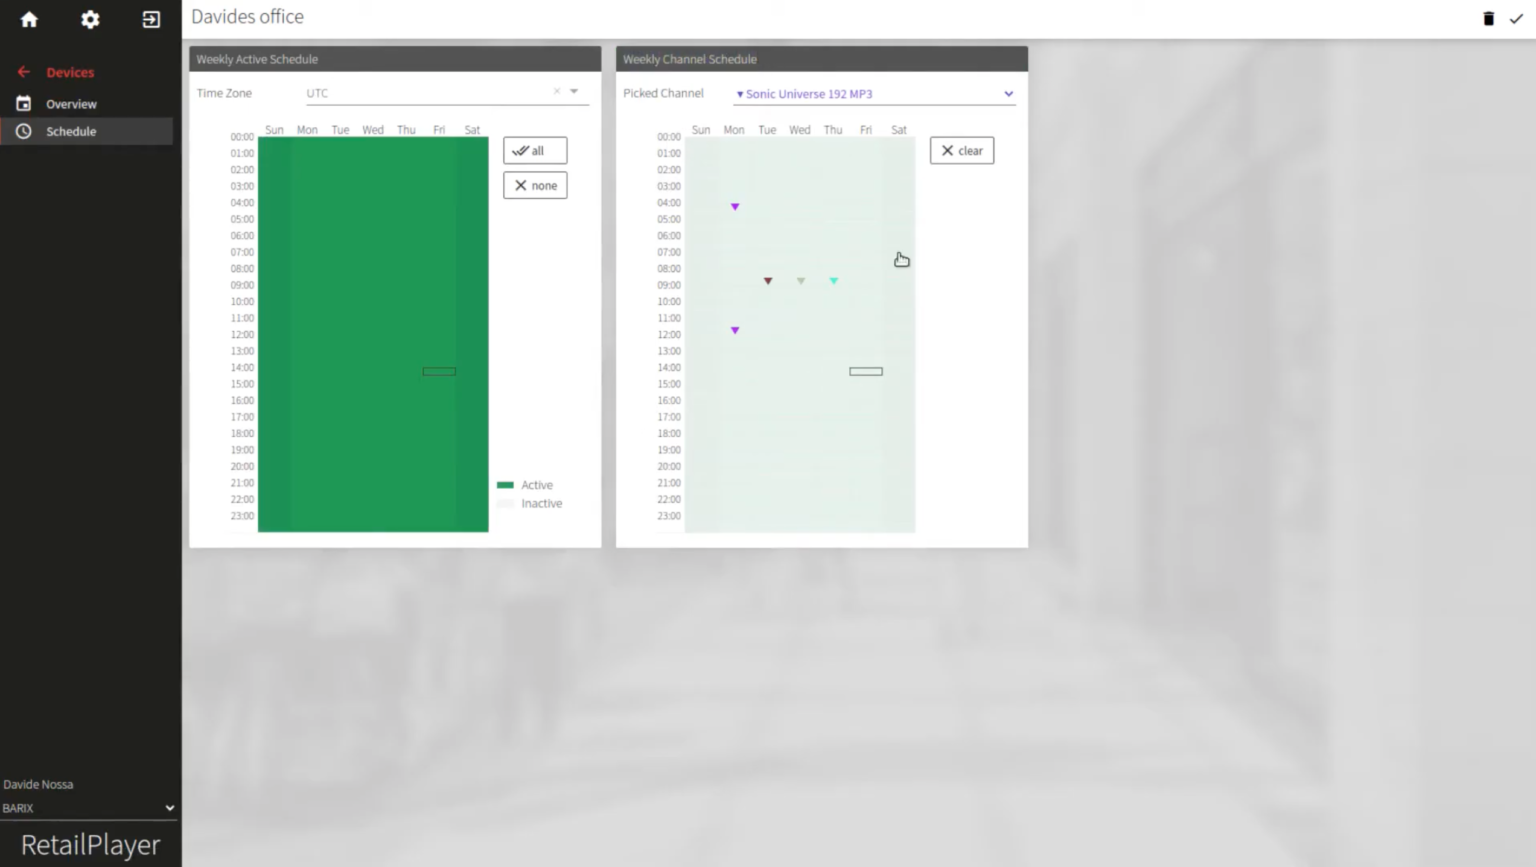This screenshot has height=867, width=1536.
Task: Click the red back arrow beside Devices
Action: (23, 72)
